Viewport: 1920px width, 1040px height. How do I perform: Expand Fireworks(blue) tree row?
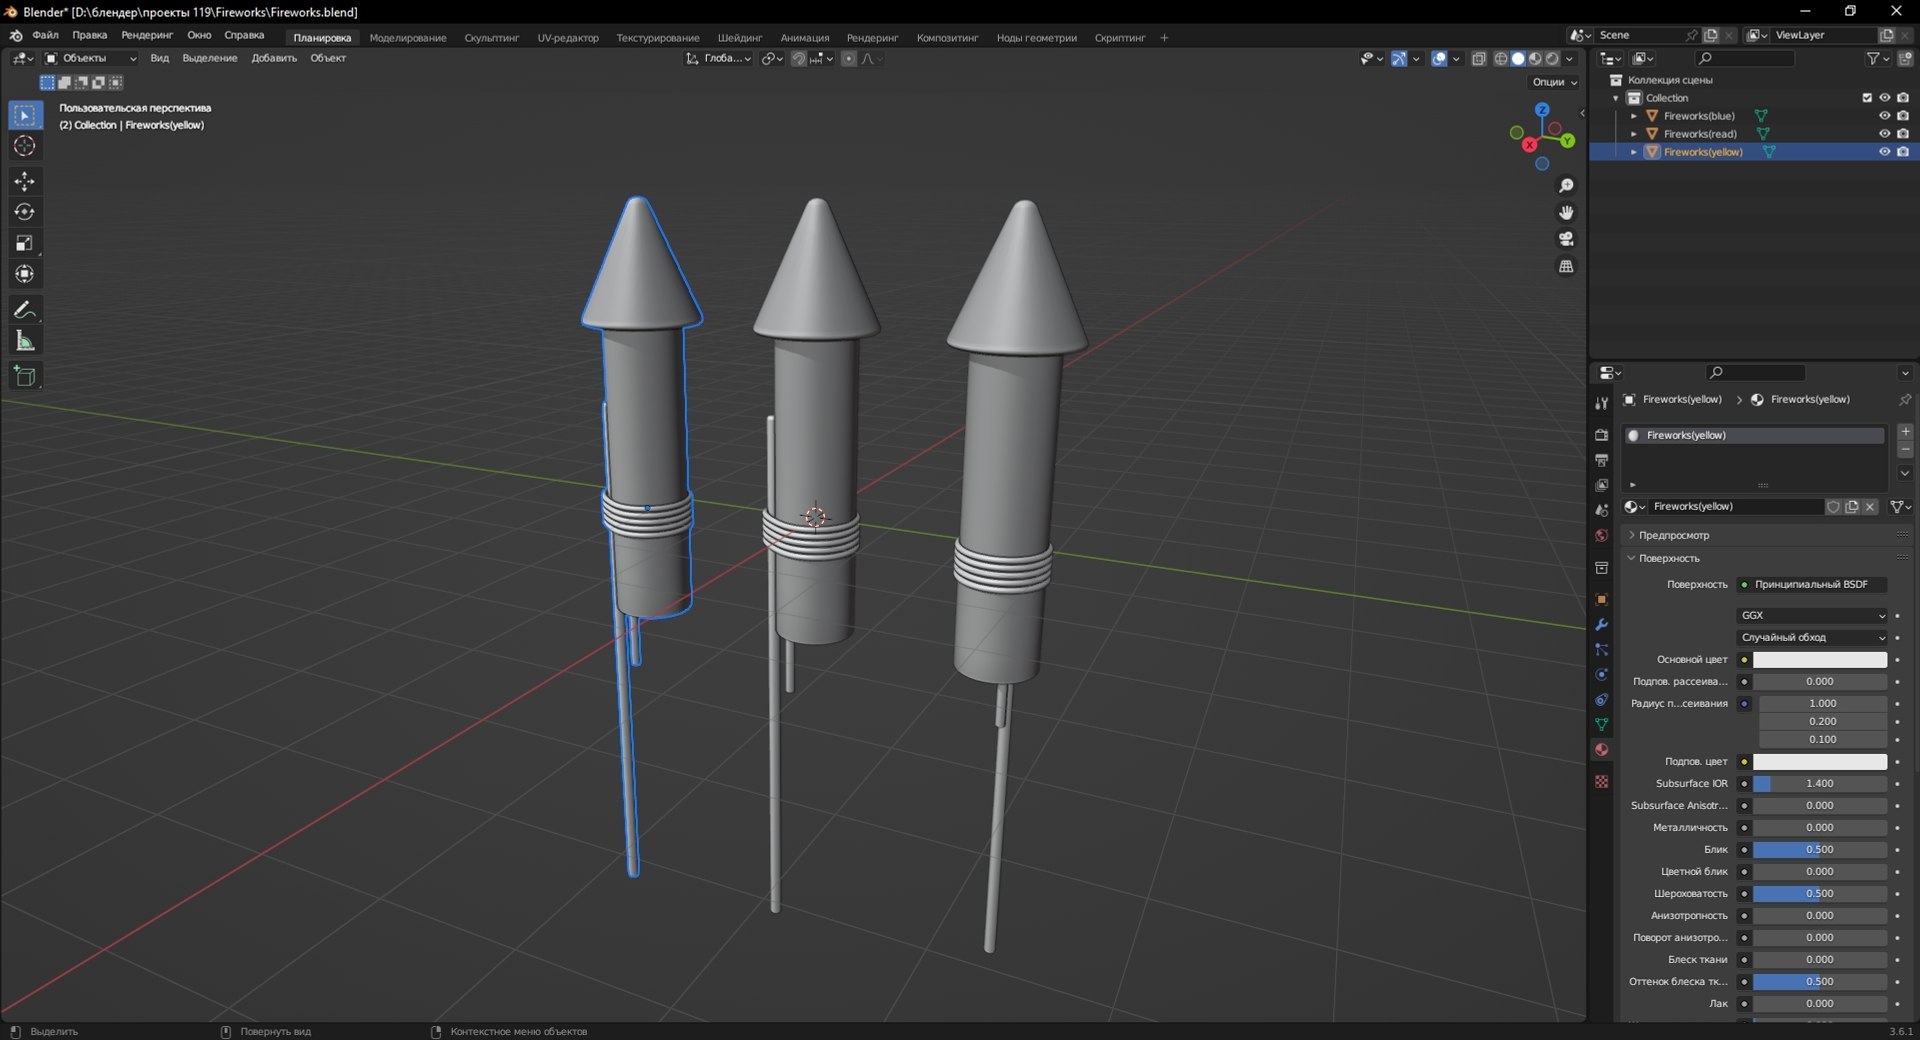(x=1634, y=116)
